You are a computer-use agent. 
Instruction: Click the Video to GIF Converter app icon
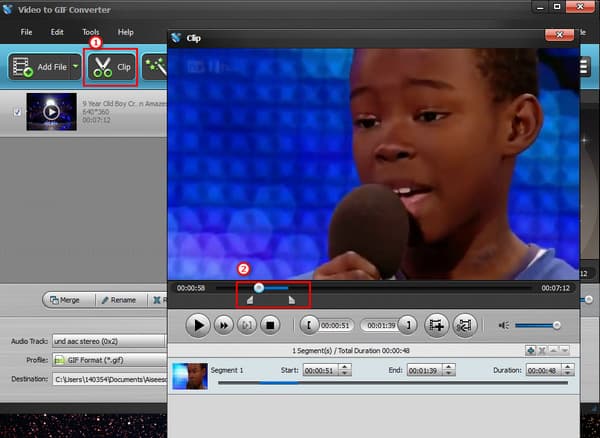[7, 9]
